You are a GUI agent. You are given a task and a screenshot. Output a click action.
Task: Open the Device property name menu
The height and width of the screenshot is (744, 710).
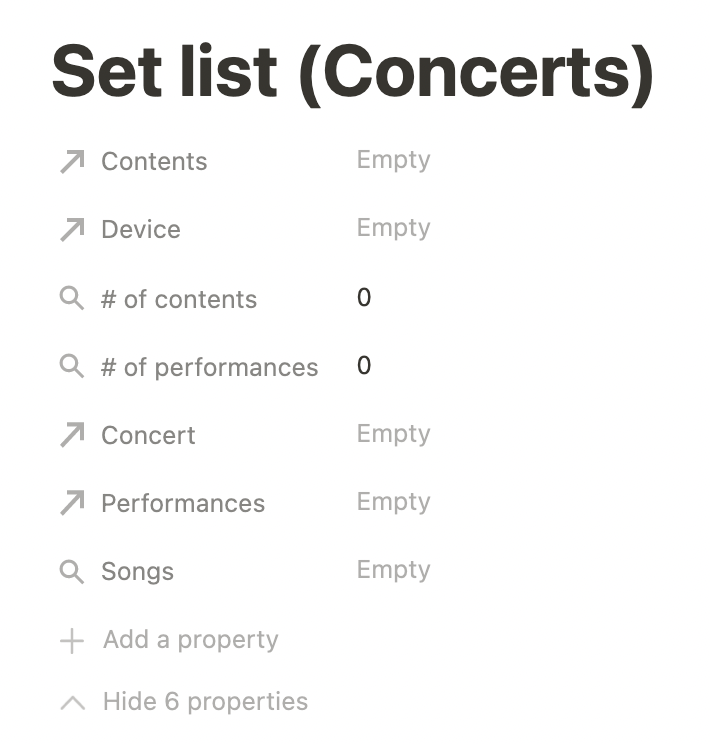tap(141, 230)
